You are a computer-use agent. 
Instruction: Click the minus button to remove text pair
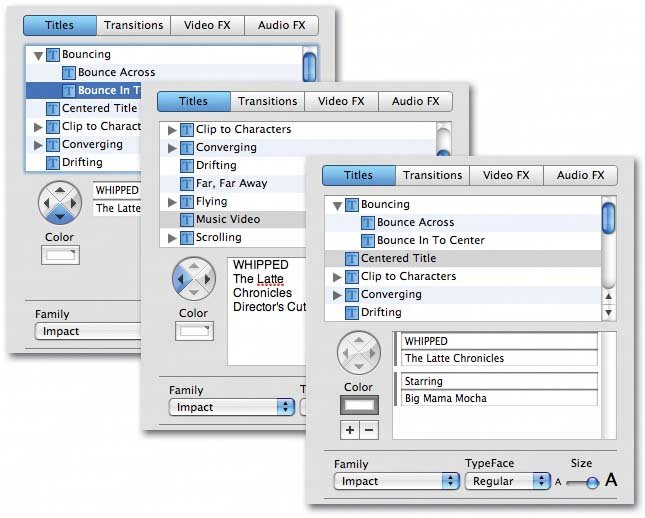(369, 430)
